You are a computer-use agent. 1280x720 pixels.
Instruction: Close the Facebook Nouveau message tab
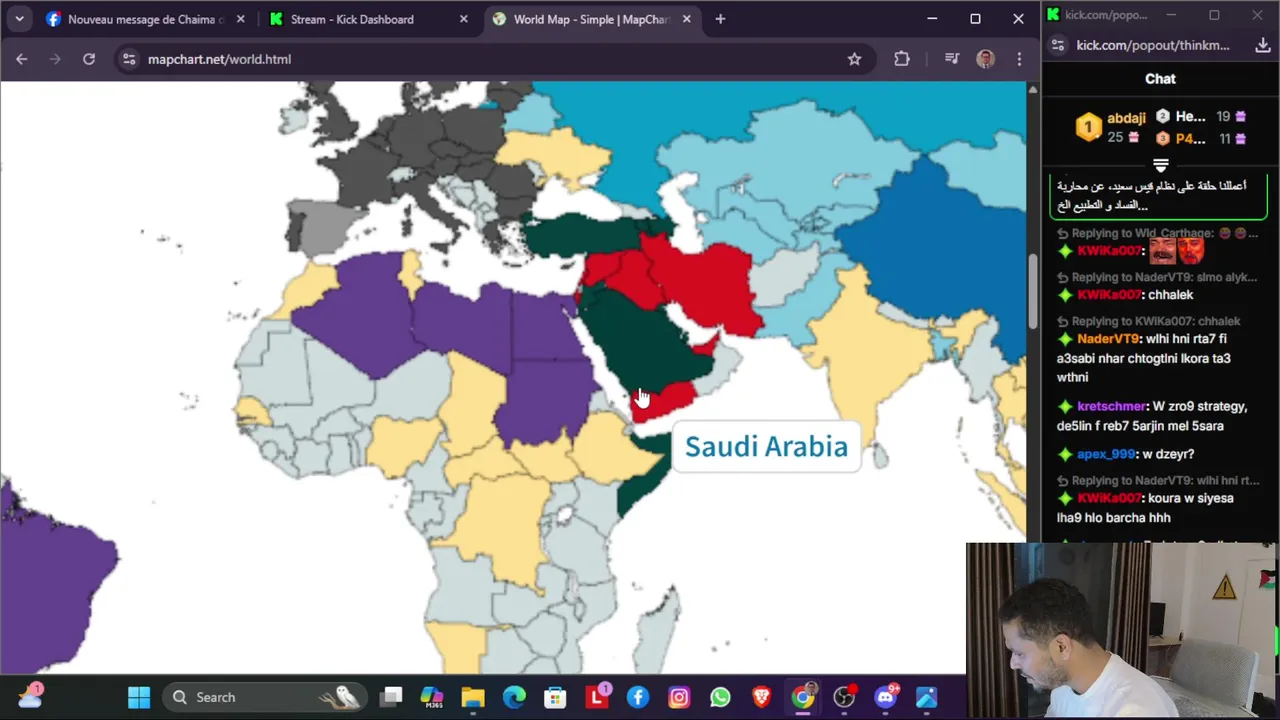[x=240, y=19]
